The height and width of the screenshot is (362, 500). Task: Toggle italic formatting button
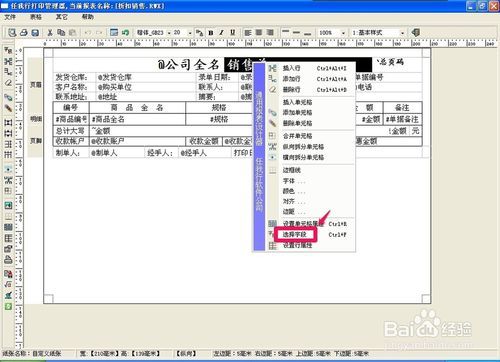[x=221, y=33]
